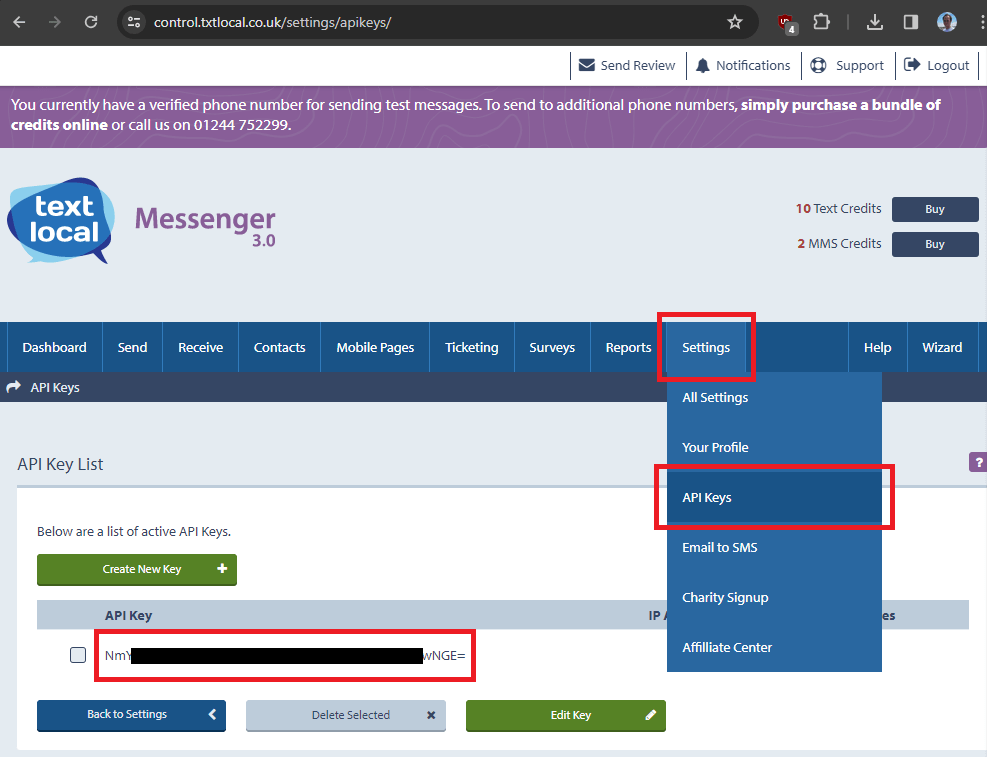987x757 pixels.
Task: Buy more Text Credits
Action: coord(935,209)
